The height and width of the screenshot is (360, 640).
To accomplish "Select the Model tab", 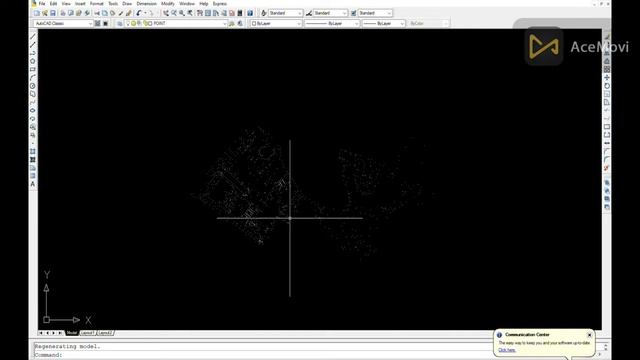I will coord(72,333).
